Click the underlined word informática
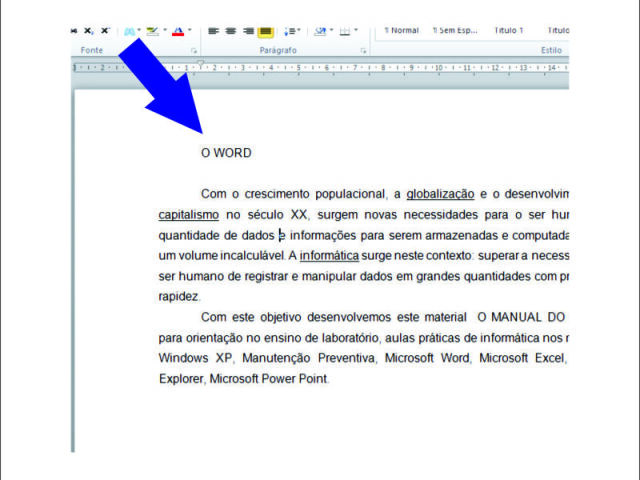Image resolution: width=640 pixels, height=480 pixels. (x=329, y=256)
